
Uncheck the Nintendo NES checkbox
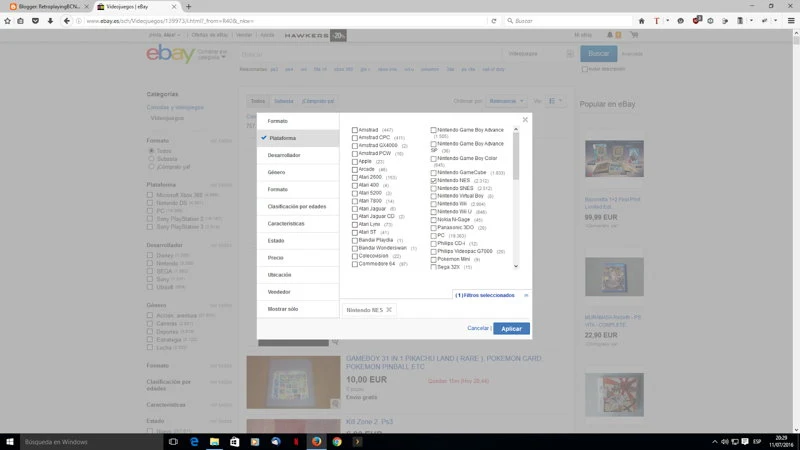434,180
